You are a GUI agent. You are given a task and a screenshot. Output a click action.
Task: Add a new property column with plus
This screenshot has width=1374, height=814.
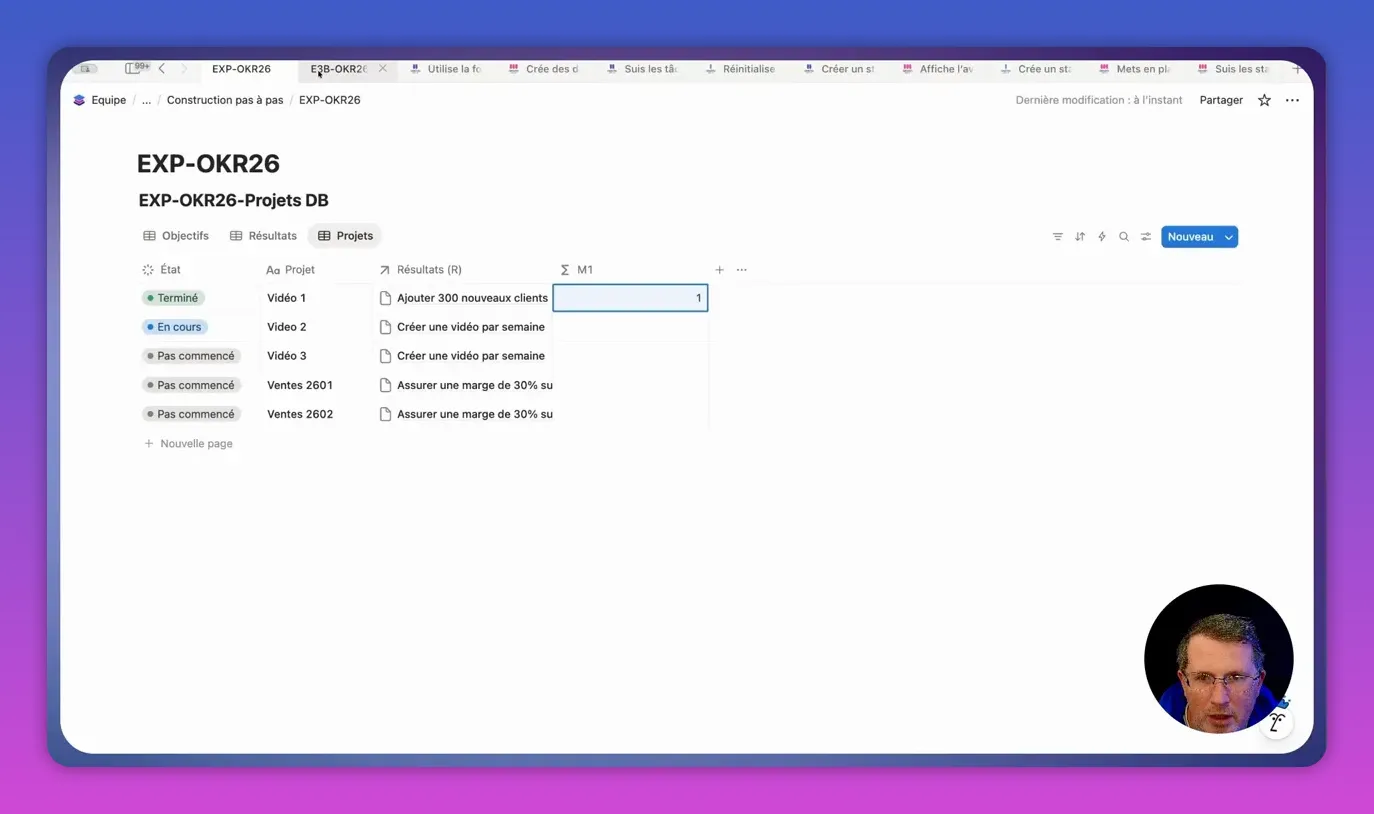pyautogui.click(x=719, y=270)
